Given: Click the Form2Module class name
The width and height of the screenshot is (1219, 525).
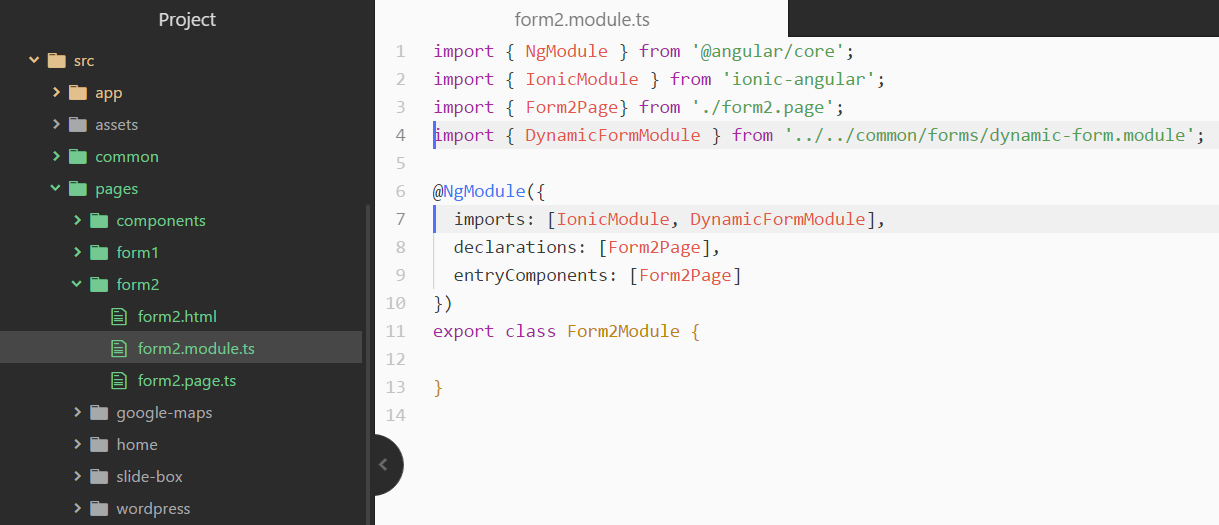Looking at the screenshot, I should click(x=623, y=331).
